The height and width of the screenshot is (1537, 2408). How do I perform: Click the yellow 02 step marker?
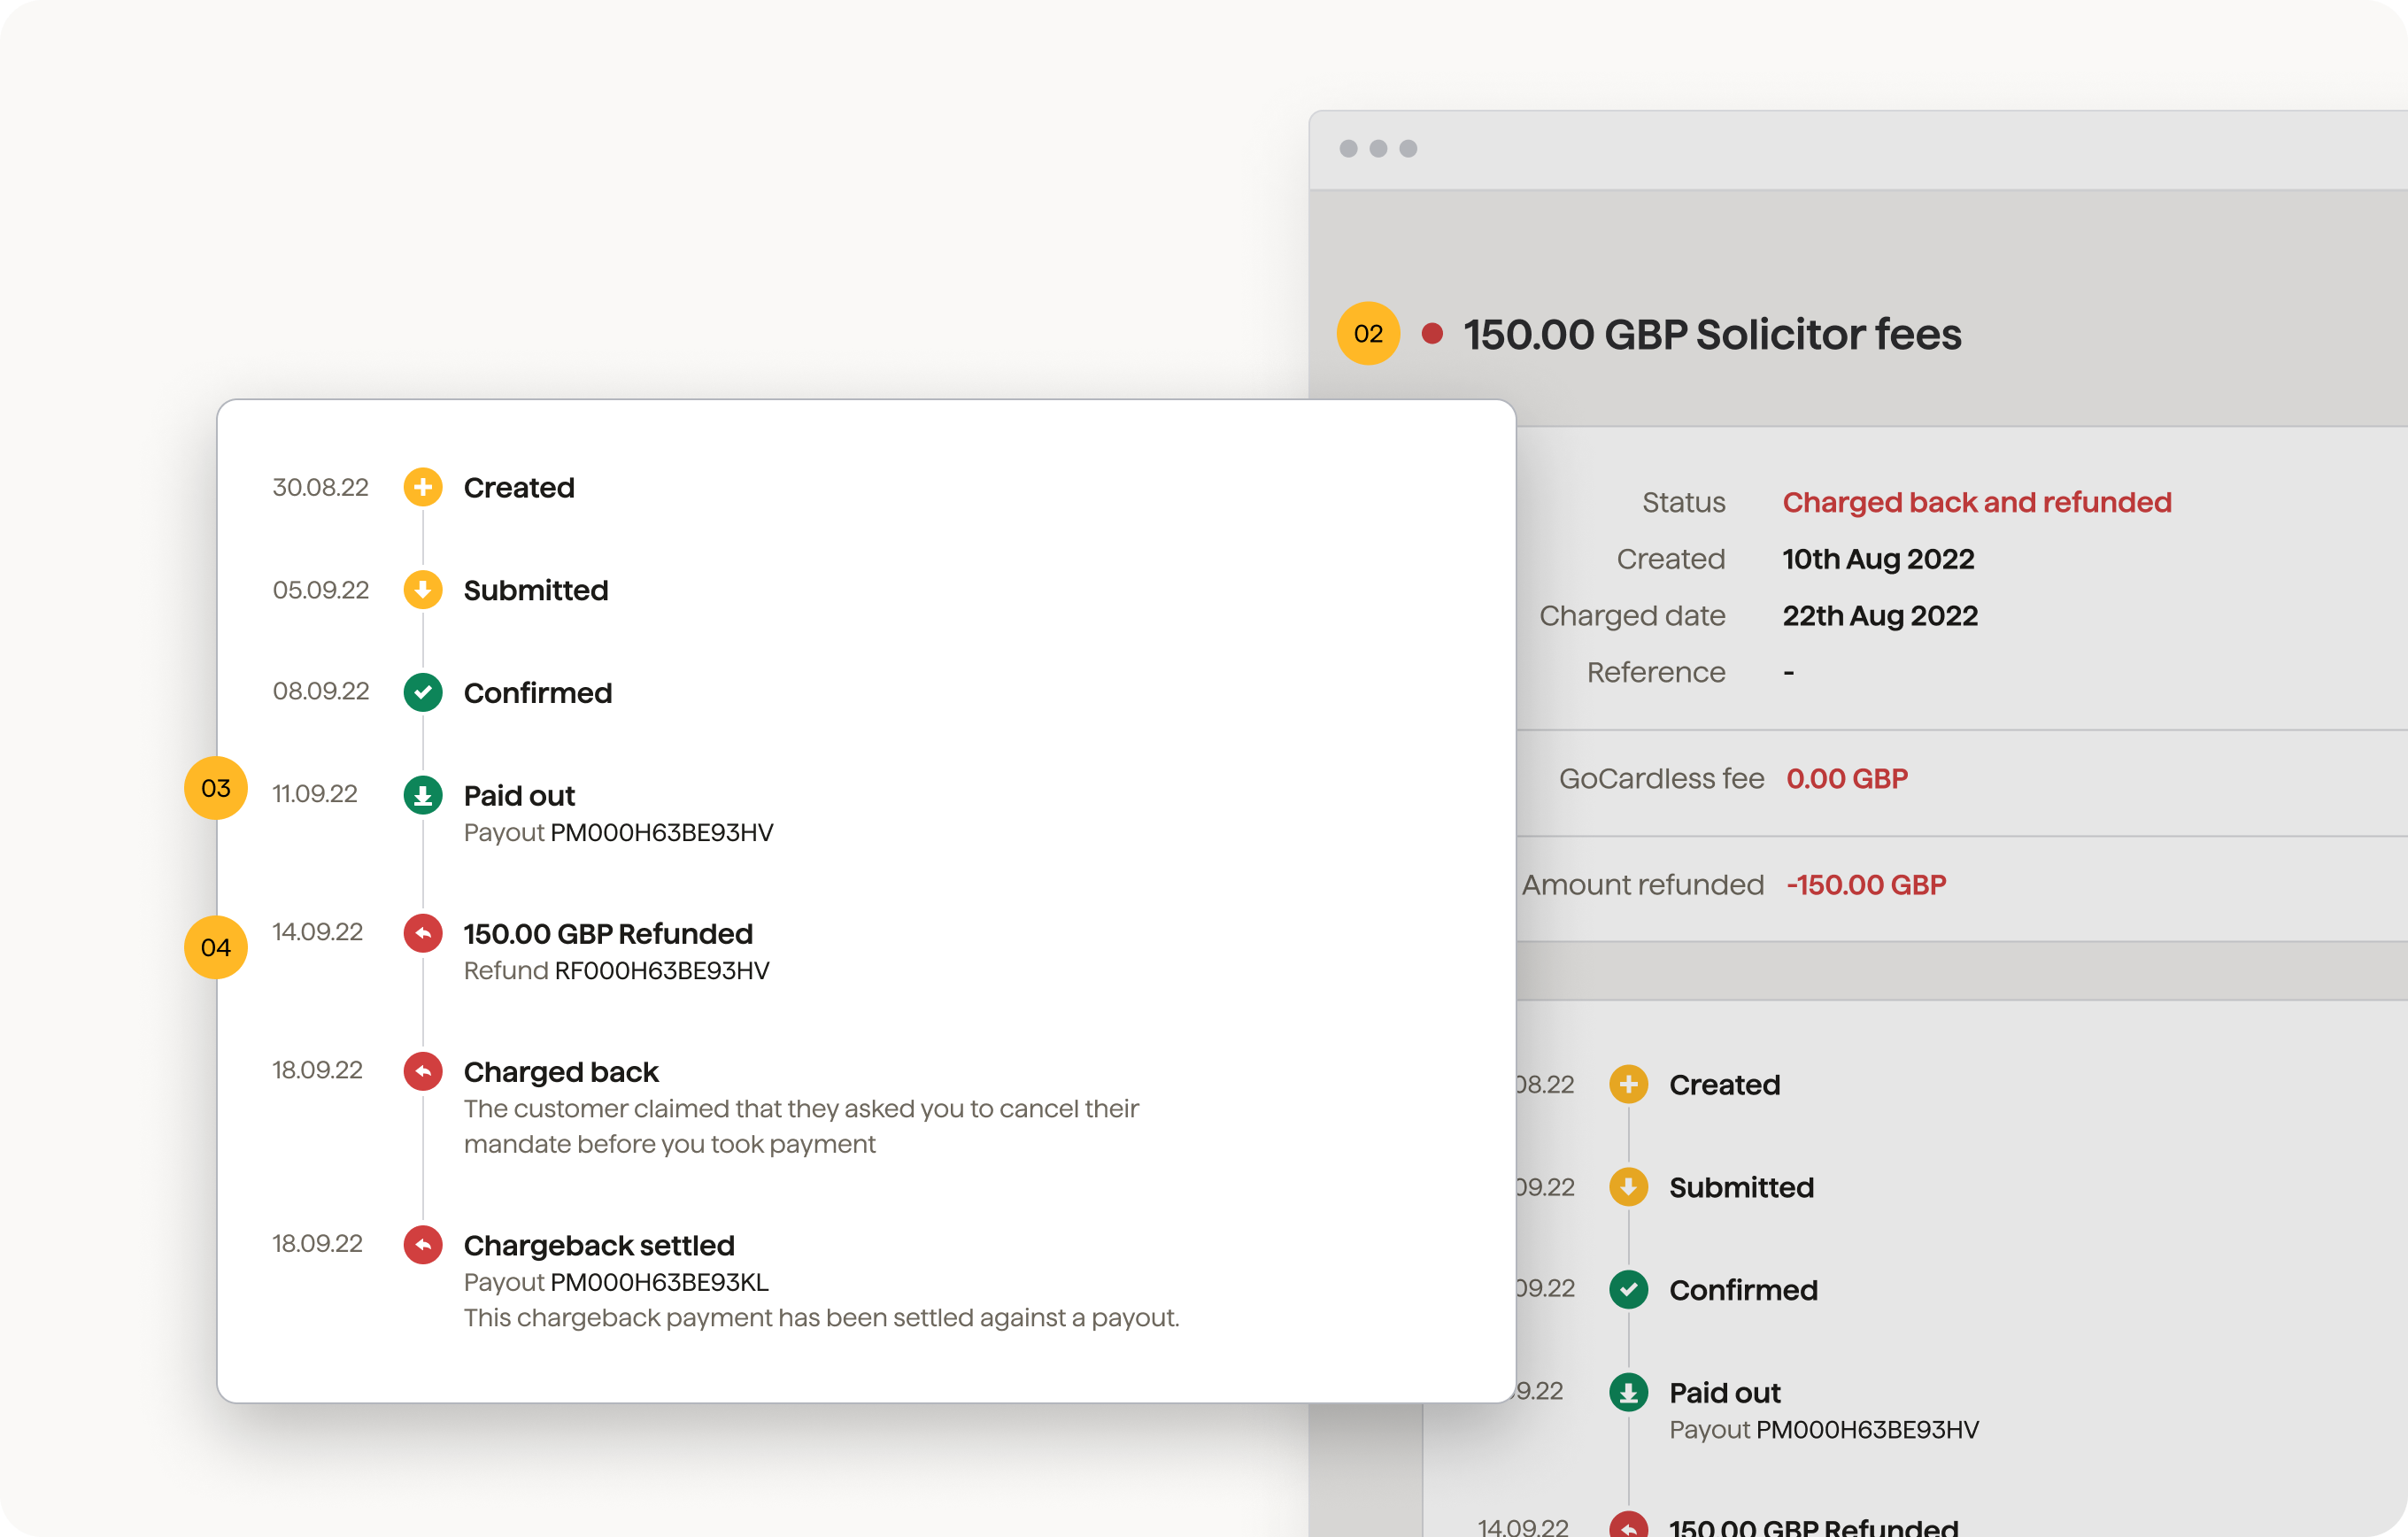[1368, 333]
